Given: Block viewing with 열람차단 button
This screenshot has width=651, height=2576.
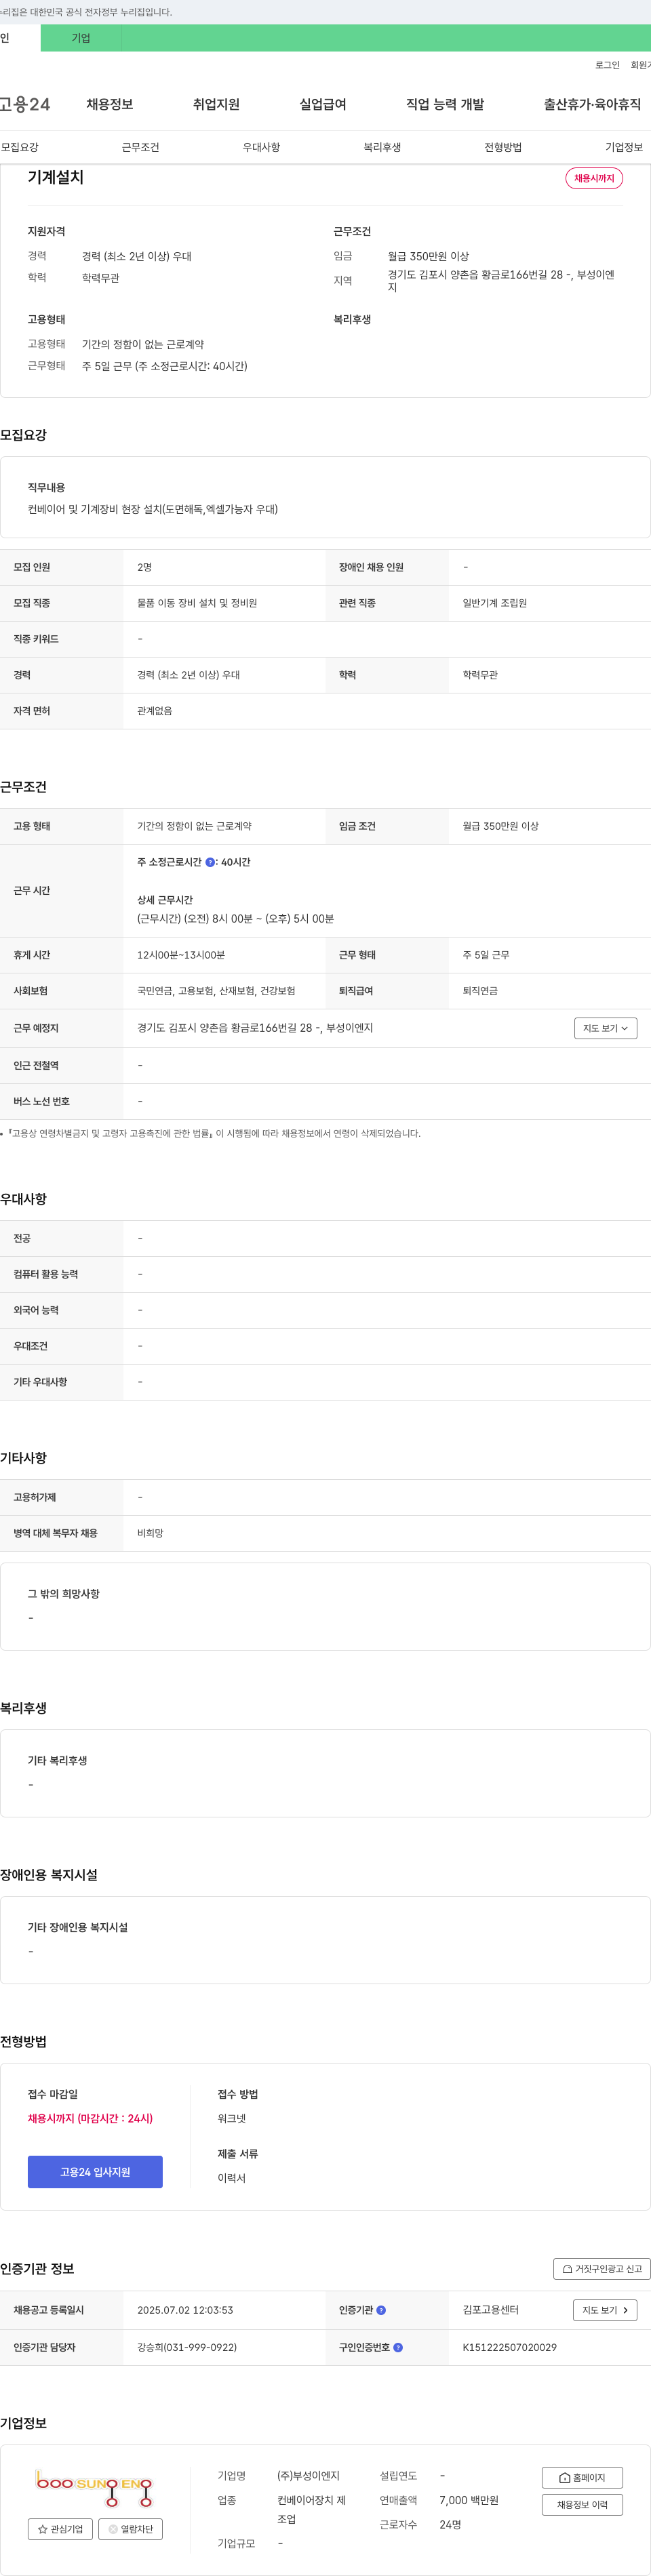Looking at the screenshot, I should (130, 2529).
